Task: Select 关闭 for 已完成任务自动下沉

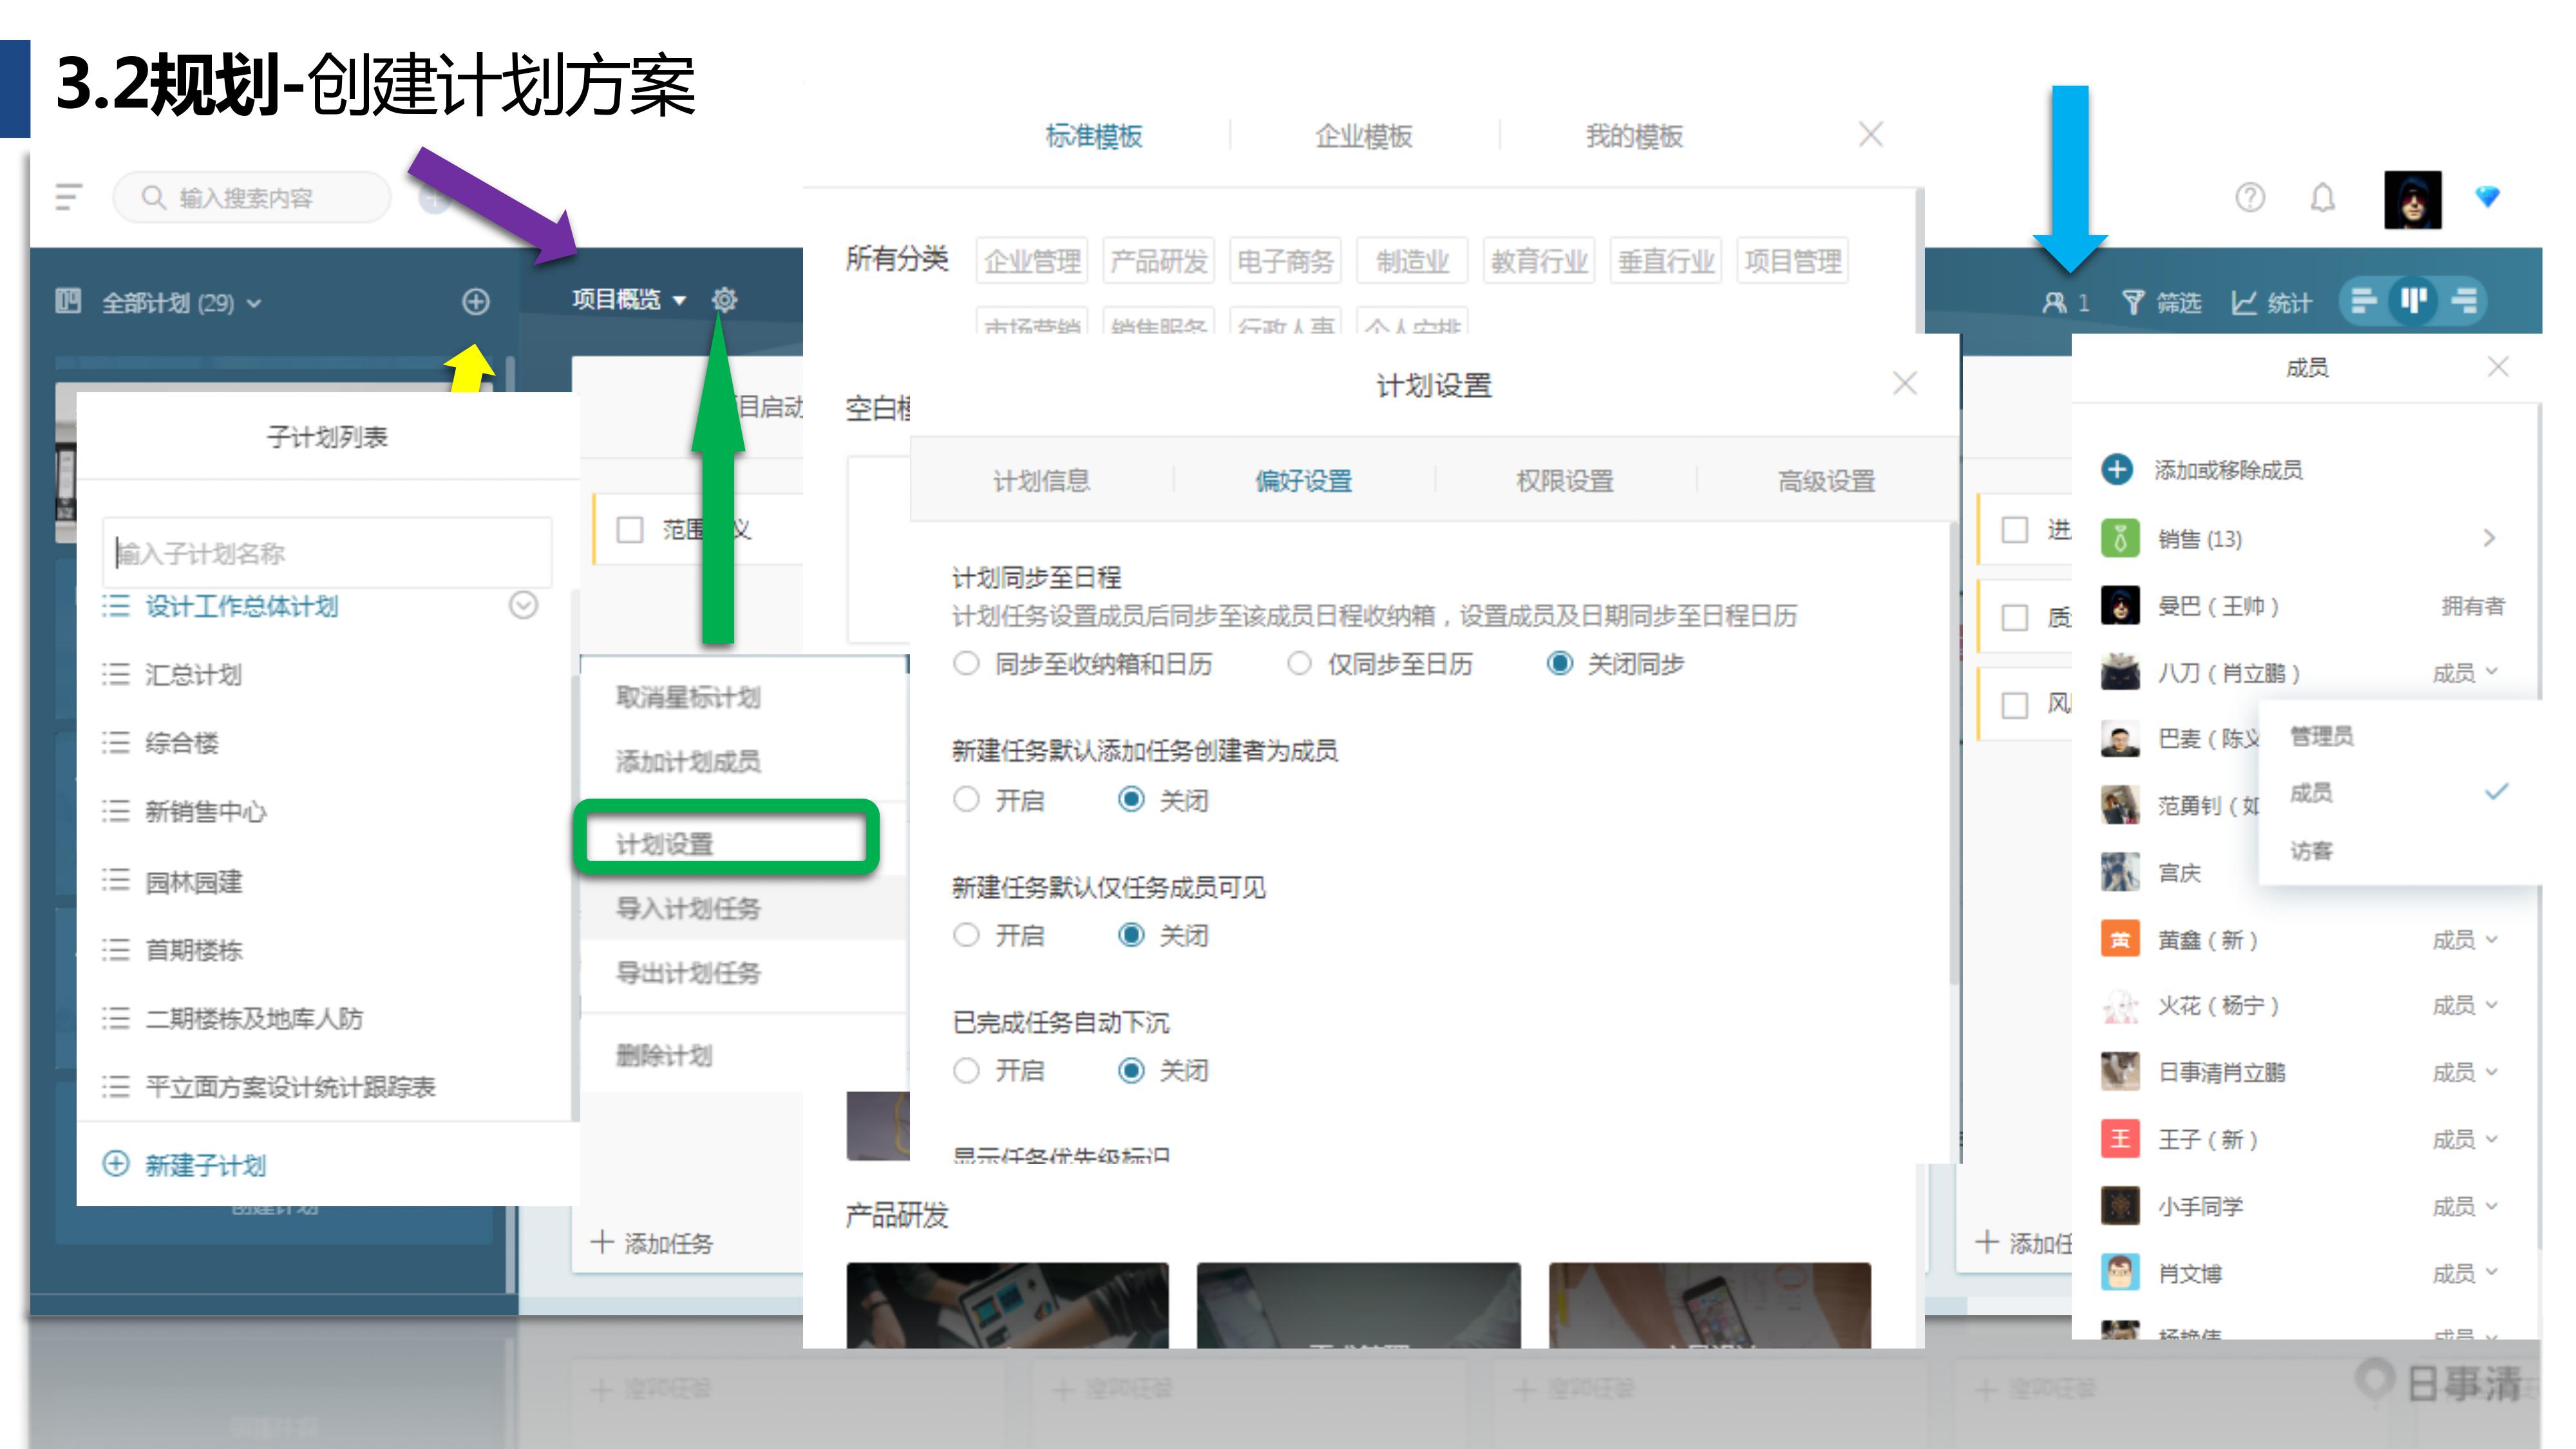Action: (x=1131, y=1070)
